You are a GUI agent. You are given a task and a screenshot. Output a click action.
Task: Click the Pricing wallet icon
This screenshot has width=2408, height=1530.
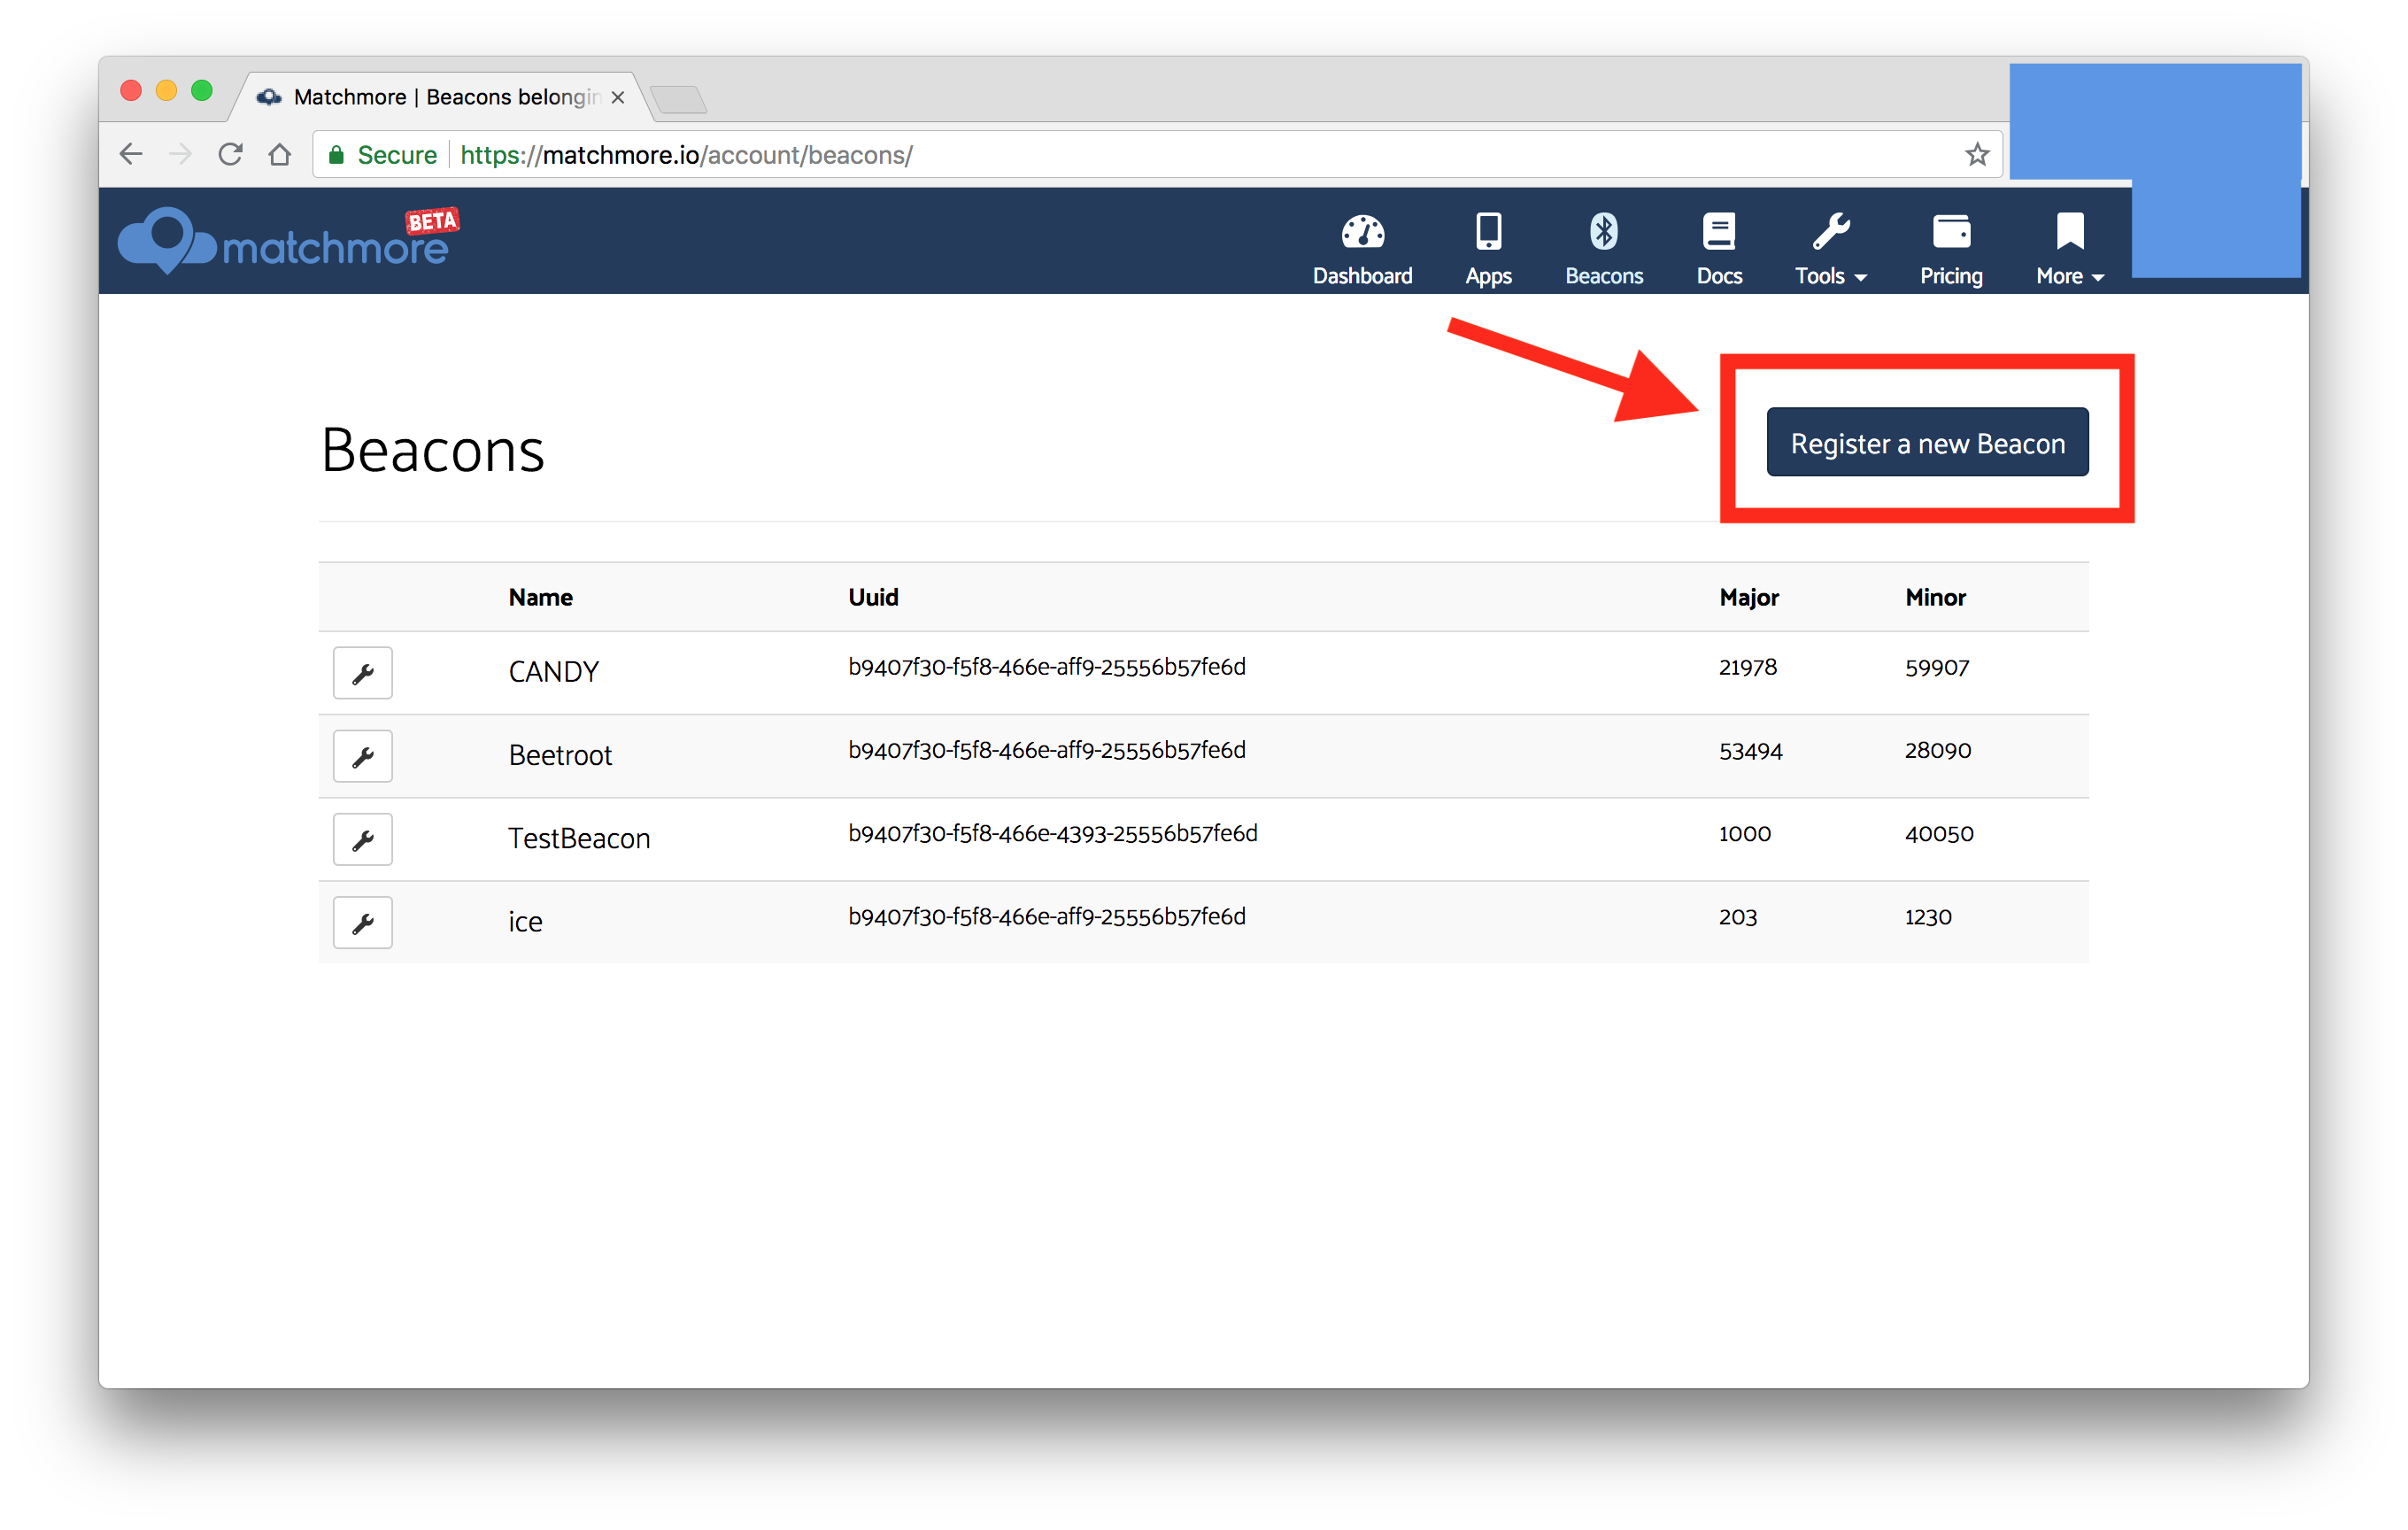tap(1950, 233)
